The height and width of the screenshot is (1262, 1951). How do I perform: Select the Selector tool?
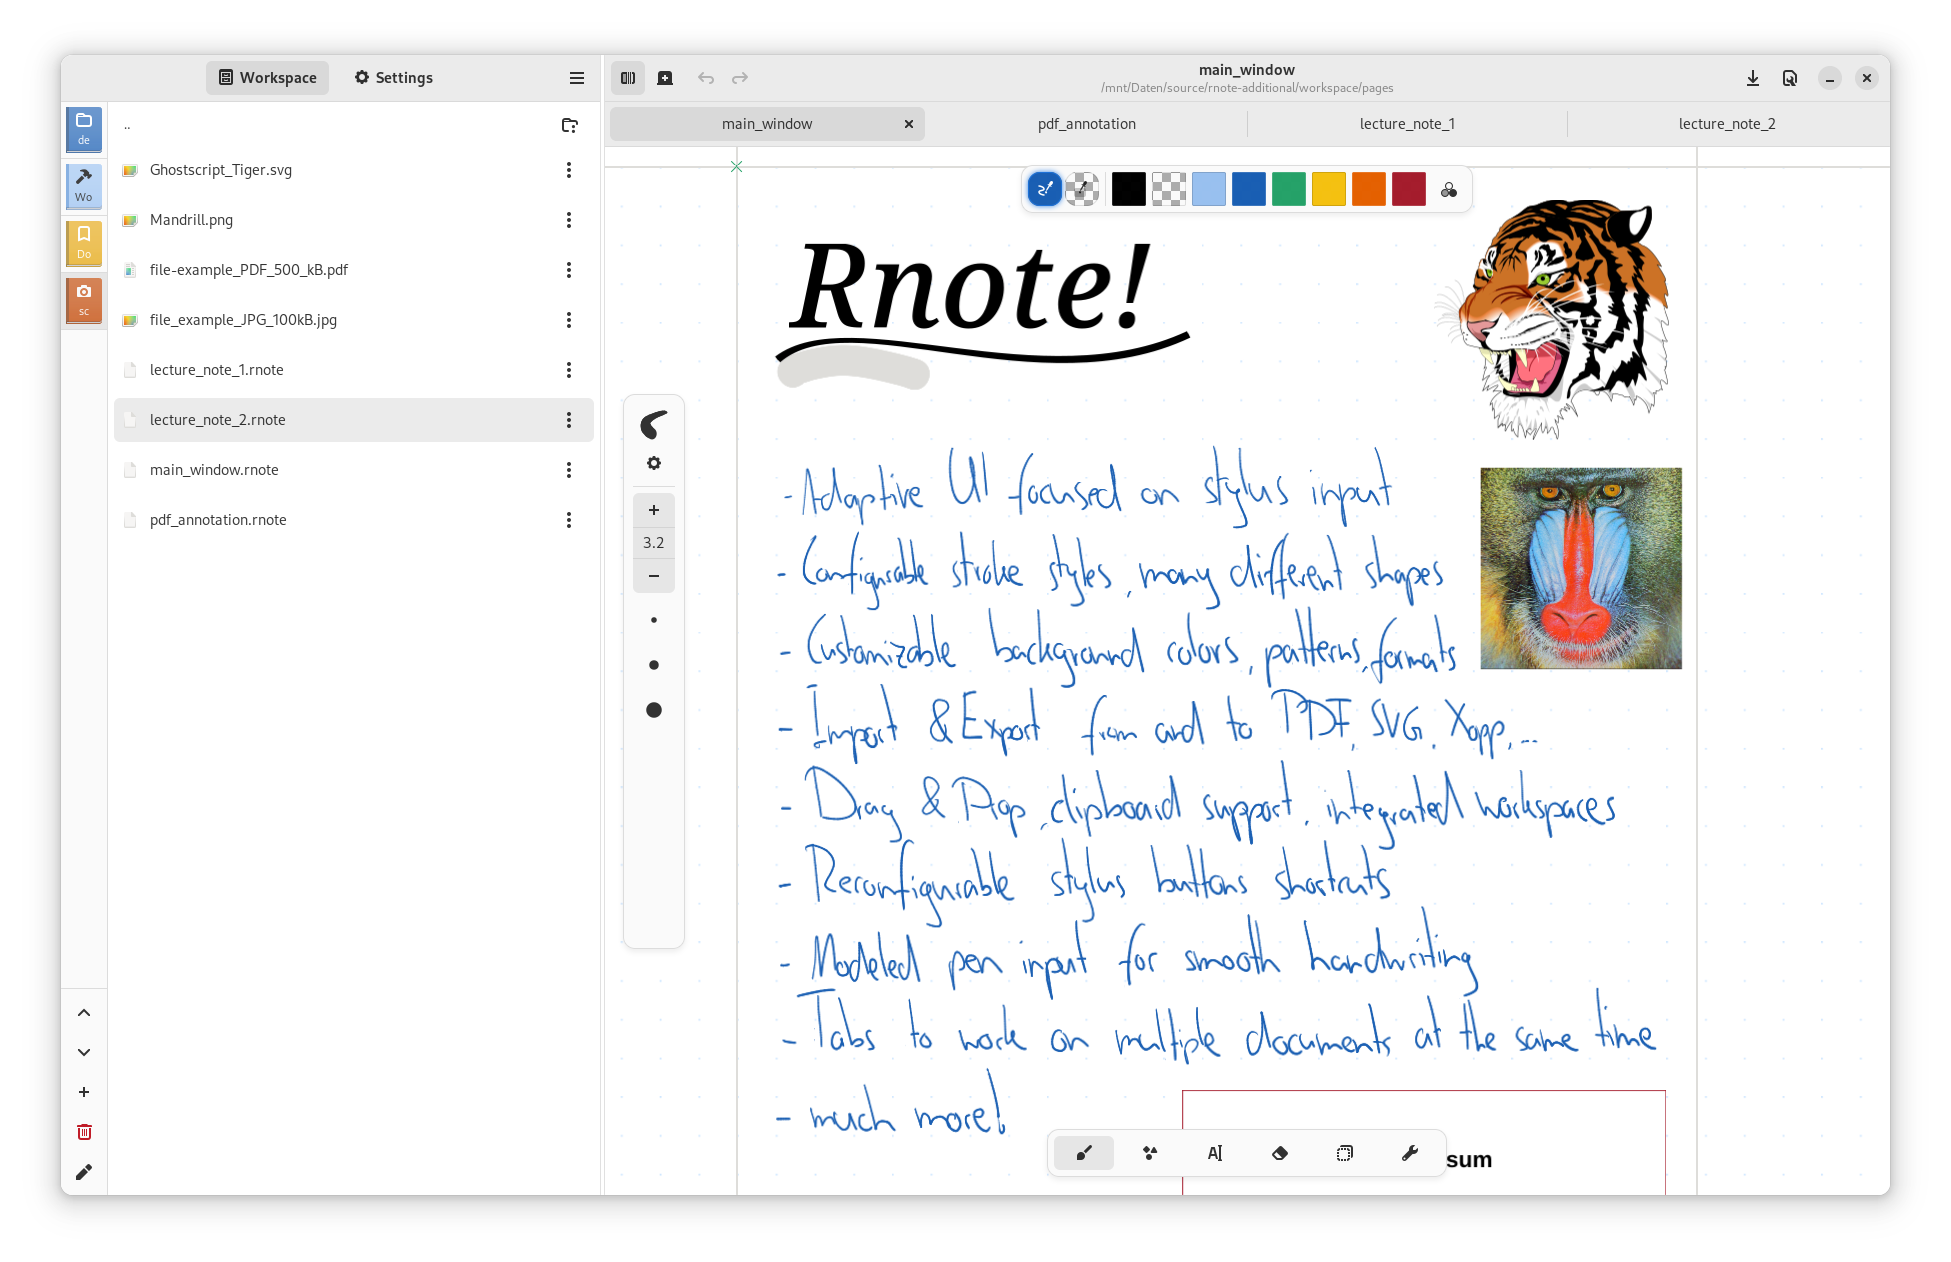point(1344,1153)
